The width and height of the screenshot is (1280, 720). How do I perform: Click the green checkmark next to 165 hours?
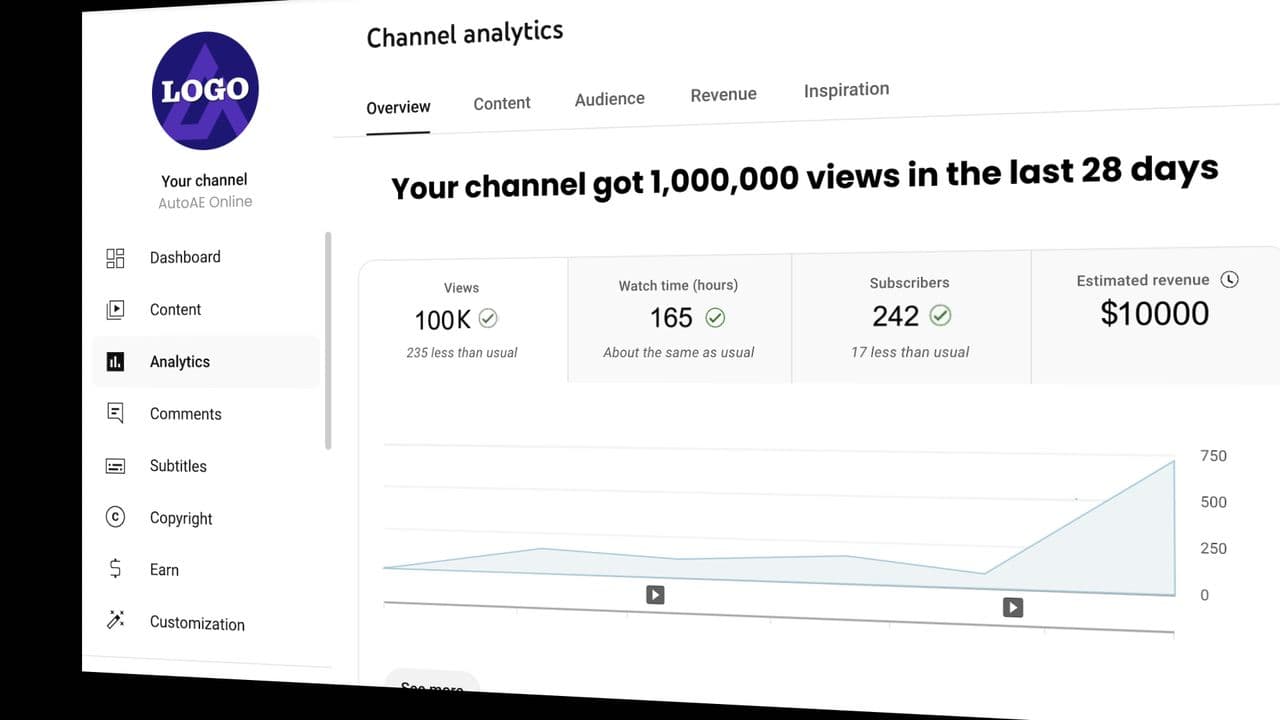715,318
